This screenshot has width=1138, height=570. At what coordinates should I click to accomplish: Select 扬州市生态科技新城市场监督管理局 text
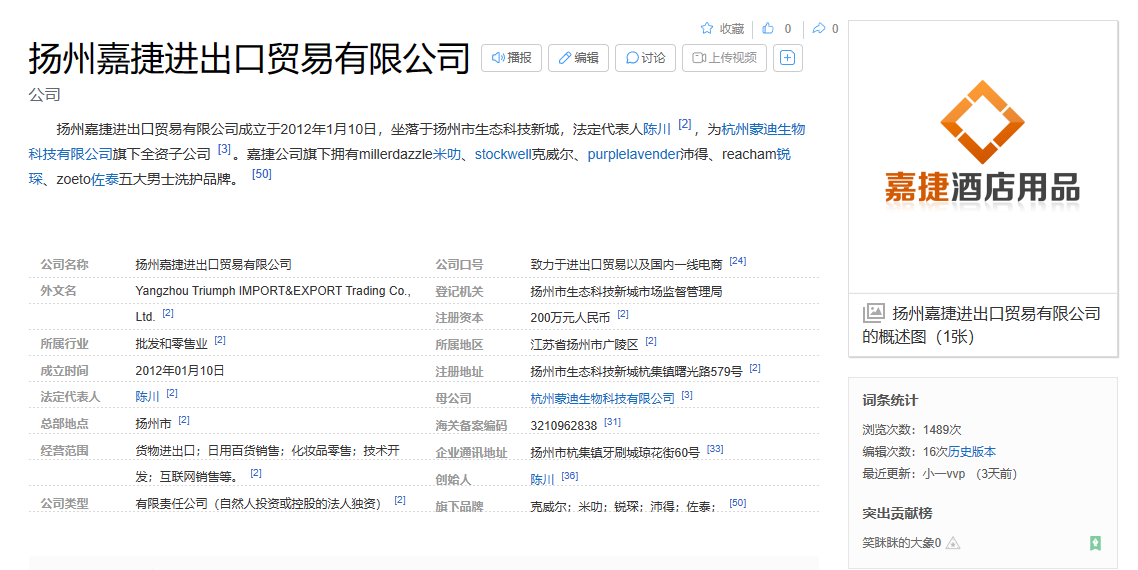pos(626,291)
